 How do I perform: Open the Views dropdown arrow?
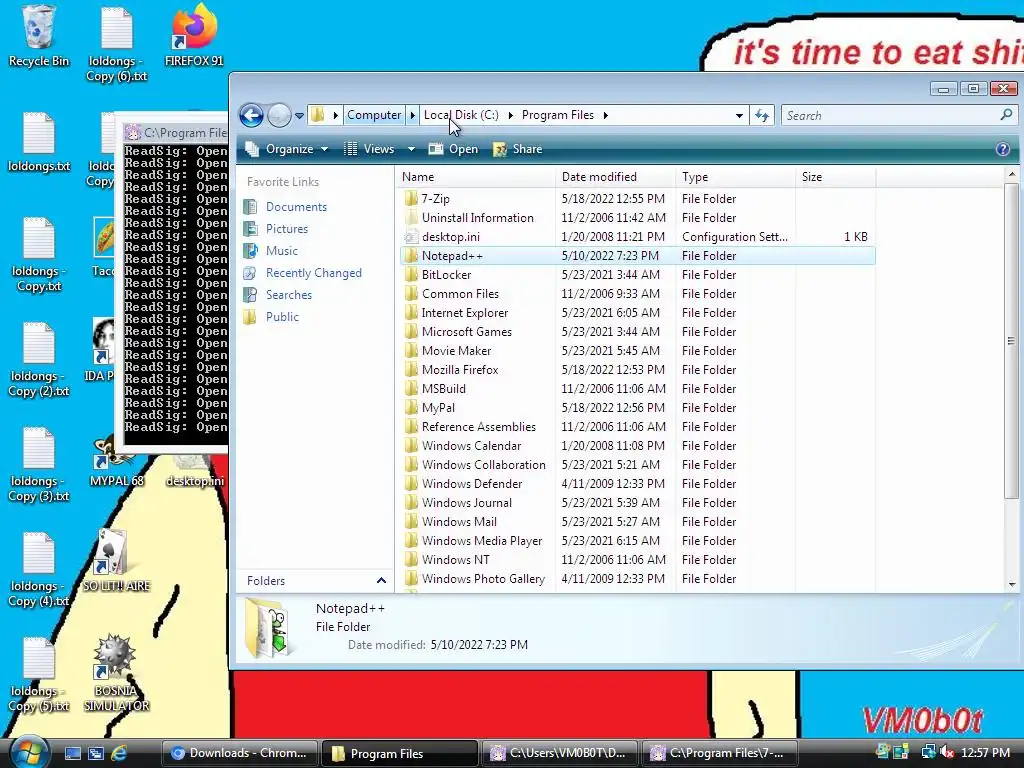(x=411, y=149)
